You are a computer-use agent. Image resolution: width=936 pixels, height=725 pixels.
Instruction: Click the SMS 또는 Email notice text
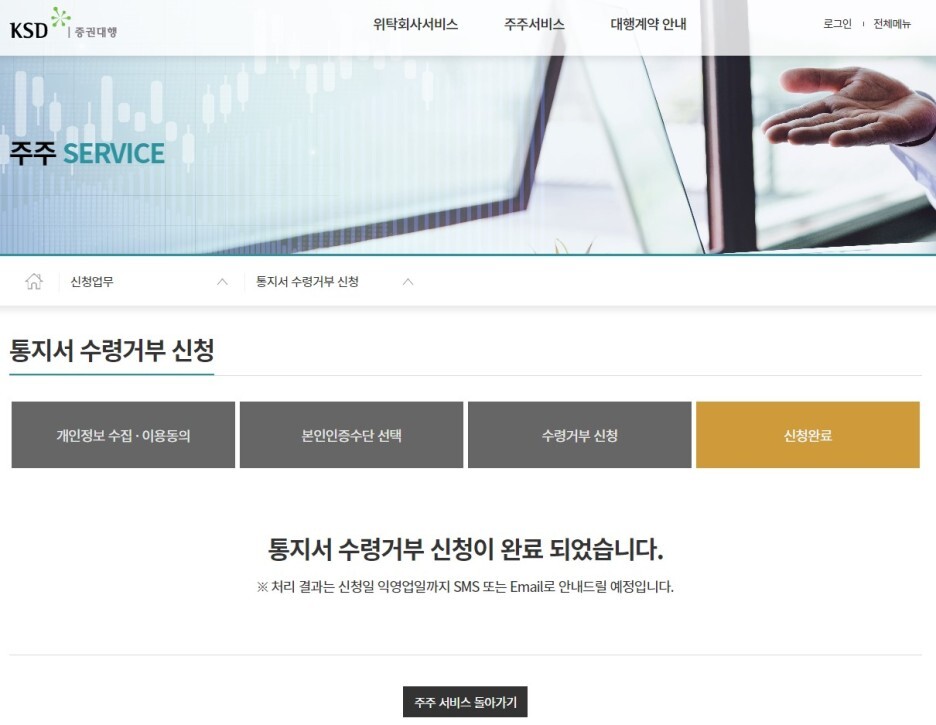pos(465,587)
